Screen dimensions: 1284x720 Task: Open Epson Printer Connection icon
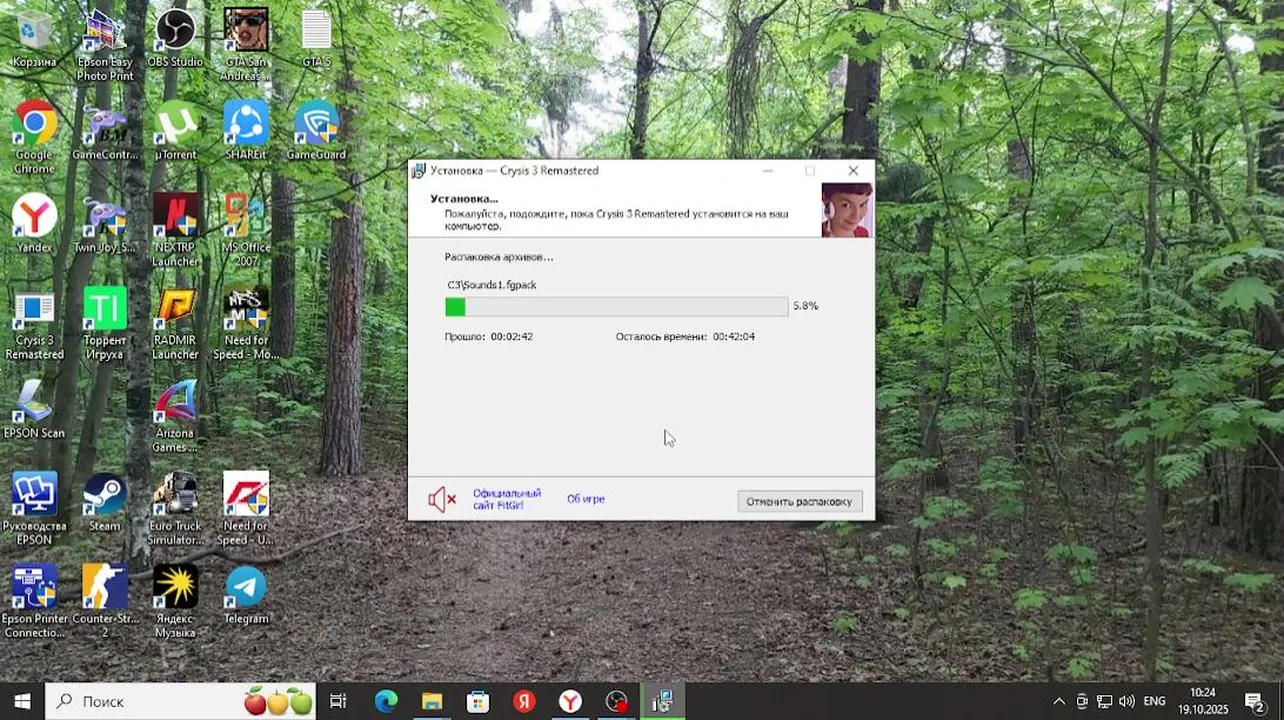tap(34, 601)
